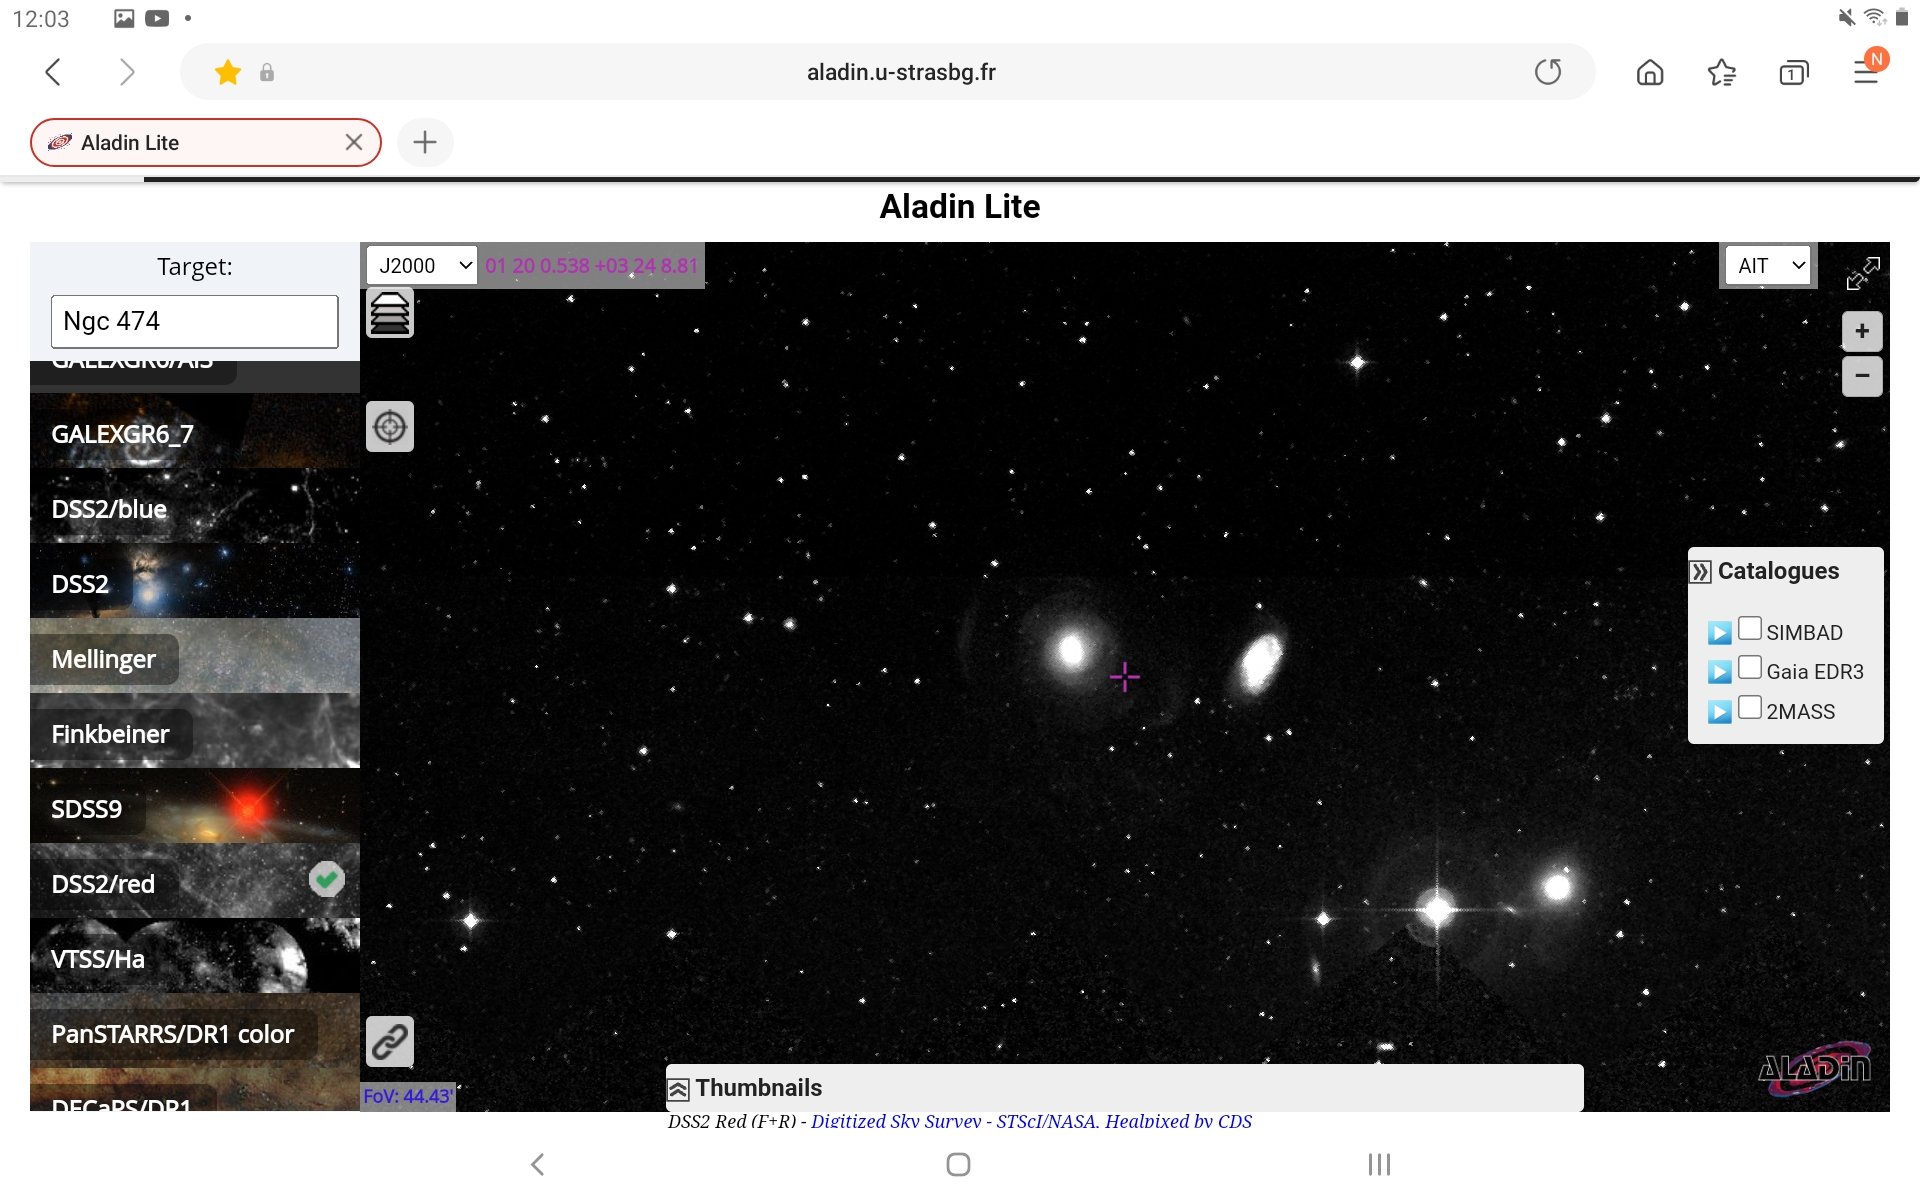Close the Aladin Lite tab
The width and height of the screenshot is (1920, 1200).
(x=354, y=143)
